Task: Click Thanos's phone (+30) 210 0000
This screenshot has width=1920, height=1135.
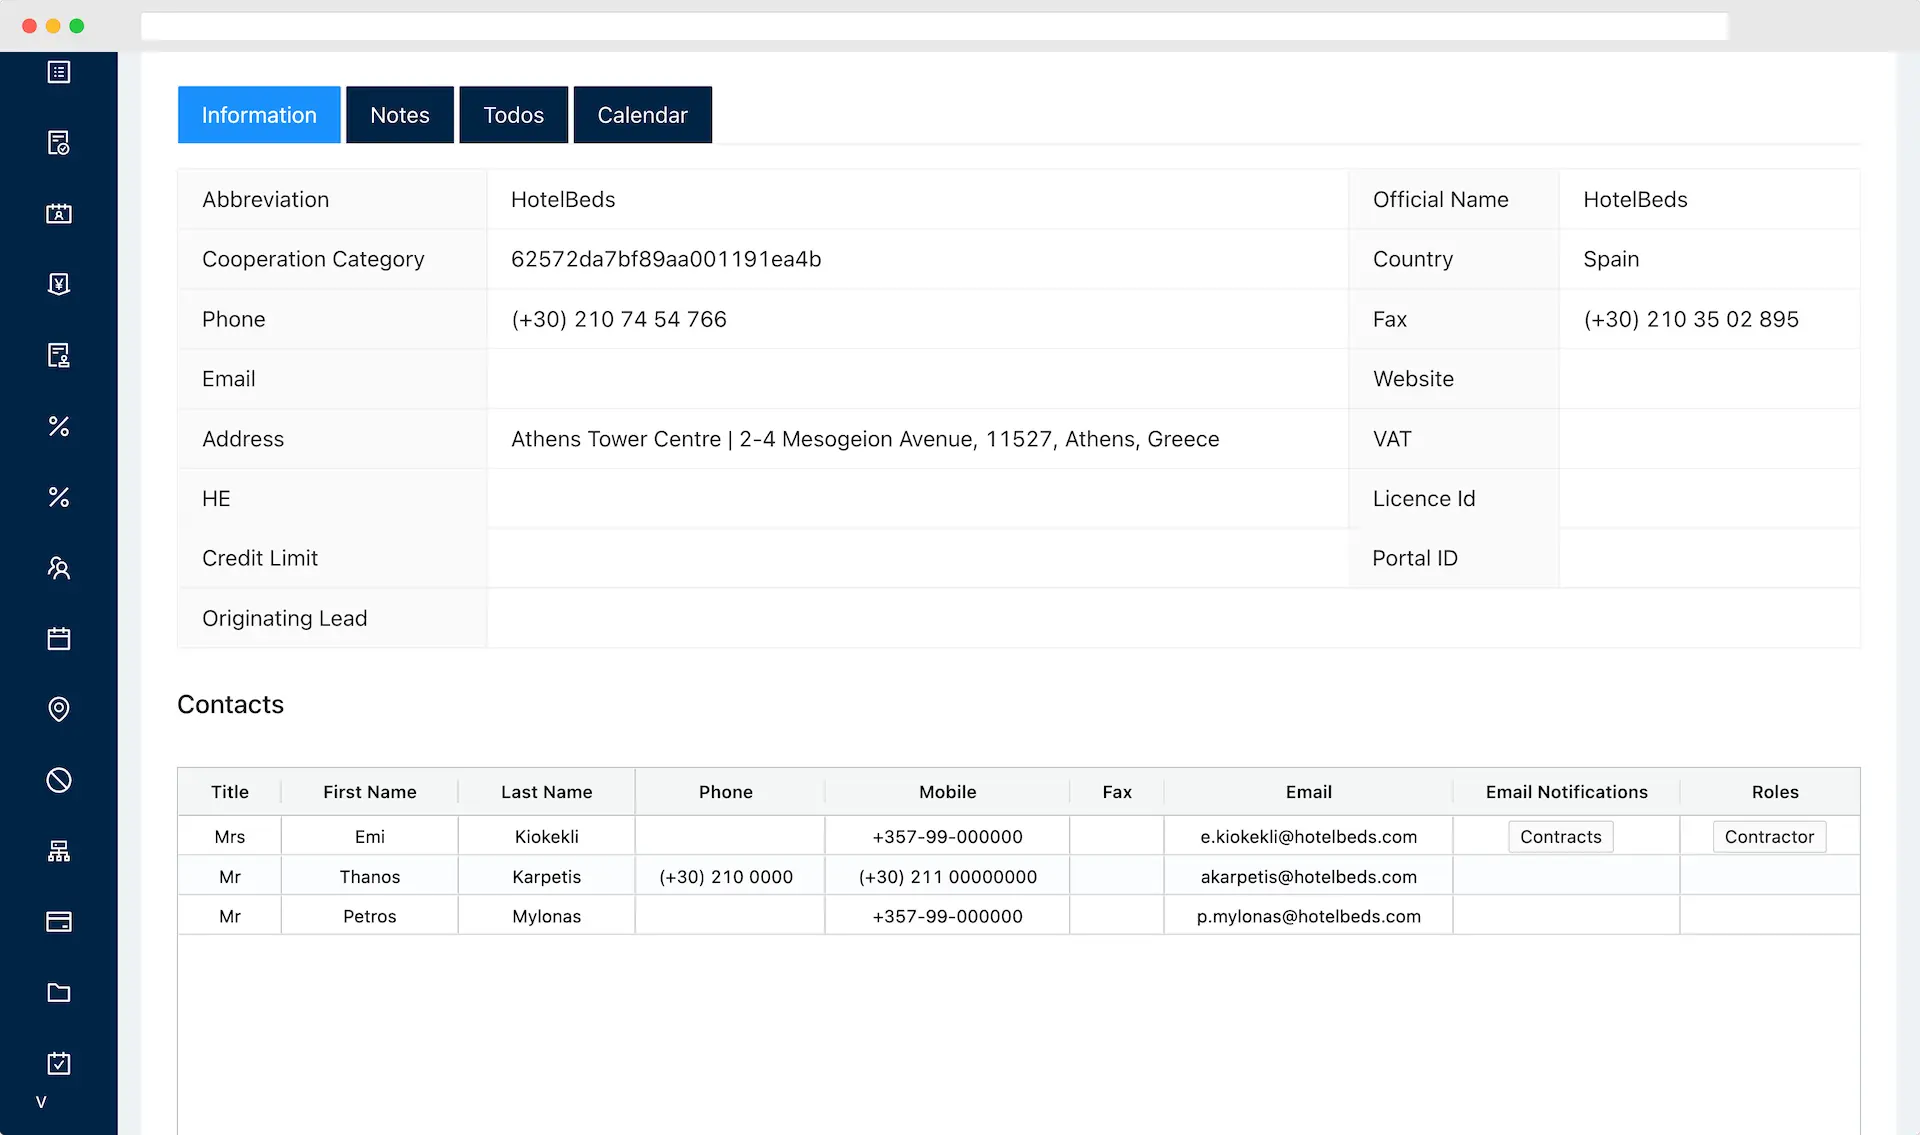Action: pyautogui.click(x=726, y=877)
